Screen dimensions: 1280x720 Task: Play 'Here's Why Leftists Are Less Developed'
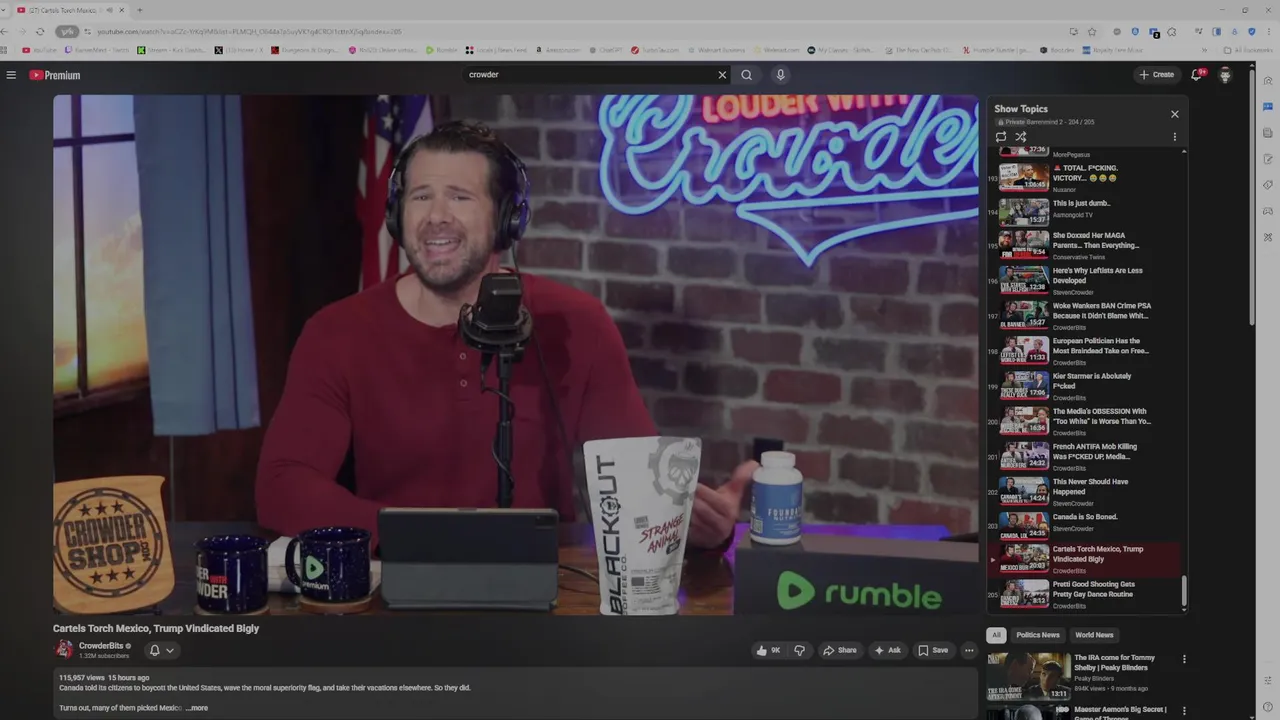(x=1084, y=281)
